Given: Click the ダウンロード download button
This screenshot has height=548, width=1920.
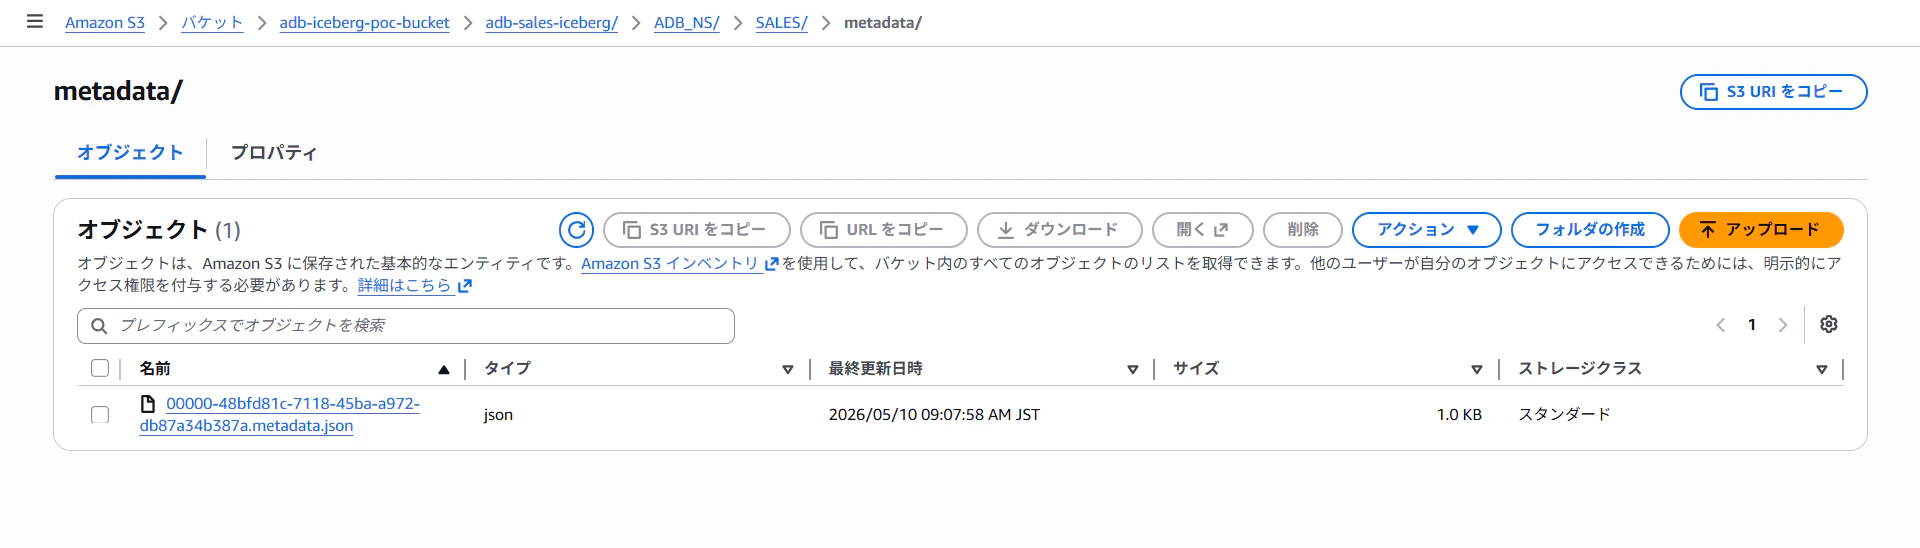Looking at the screenshot, I should 1059,230.
